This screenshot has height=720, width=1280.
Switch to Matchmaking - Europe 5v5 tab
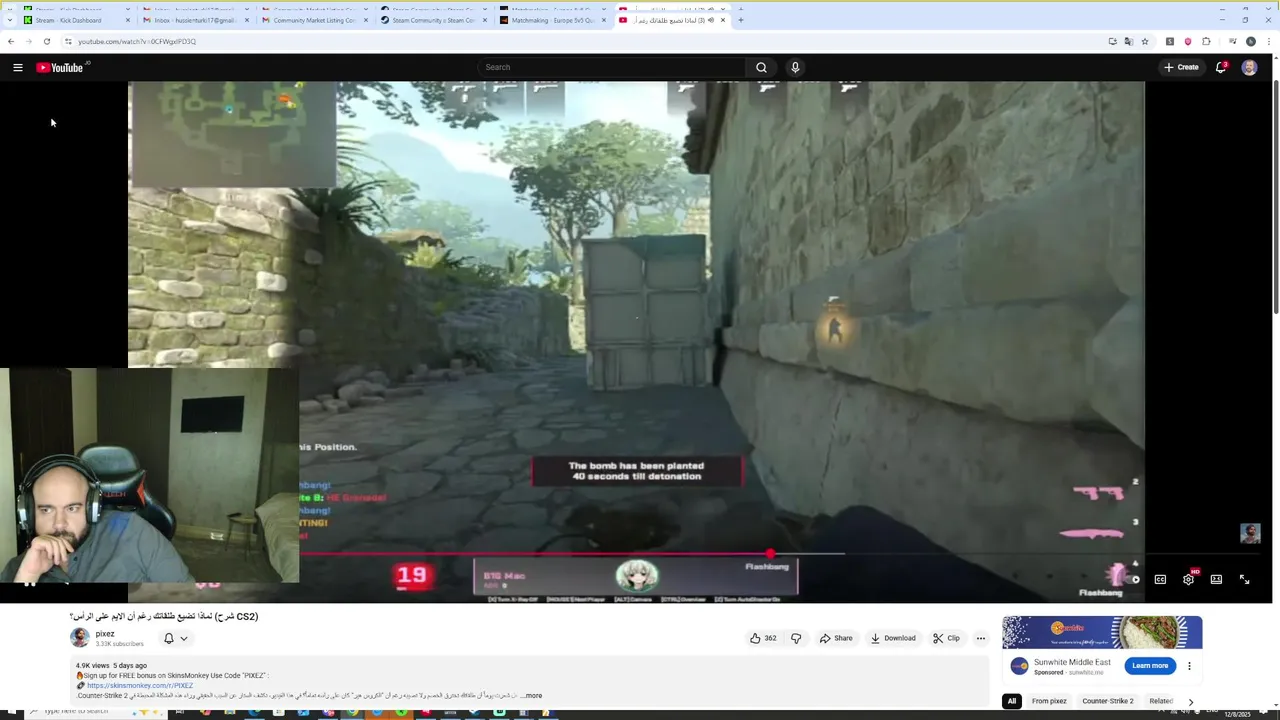pos(550,20)
